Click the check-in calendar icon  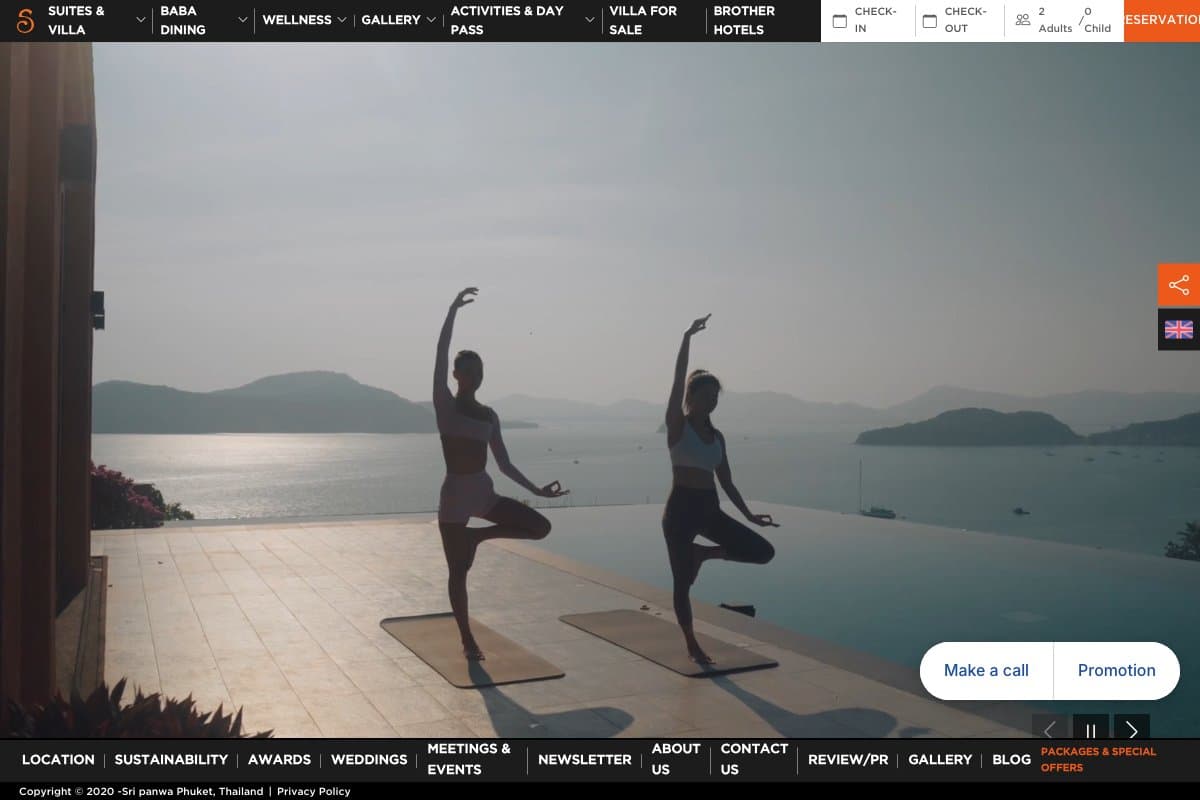[x=840, y=20]
